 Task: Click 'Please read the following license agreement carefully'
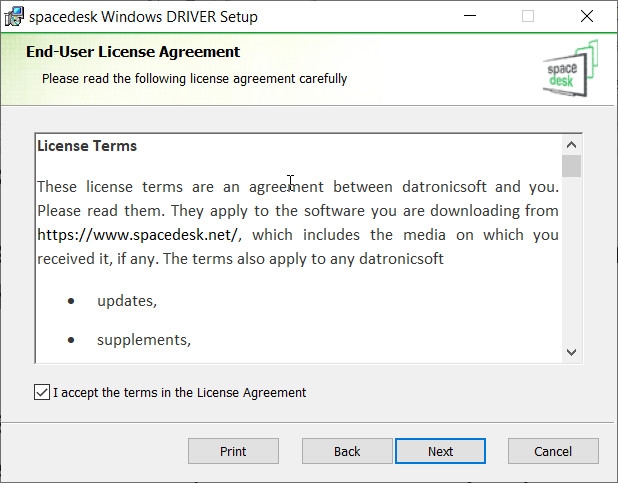195,78
